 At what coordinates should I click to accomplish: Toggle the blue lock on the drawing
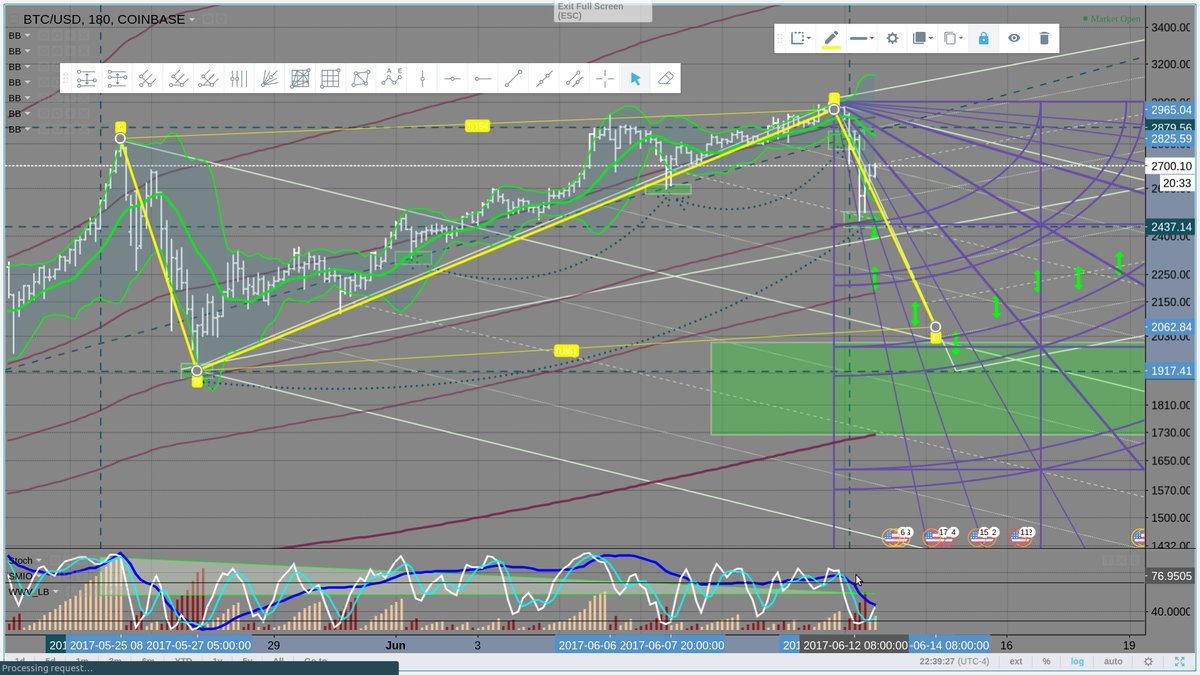tap(983, 38)
